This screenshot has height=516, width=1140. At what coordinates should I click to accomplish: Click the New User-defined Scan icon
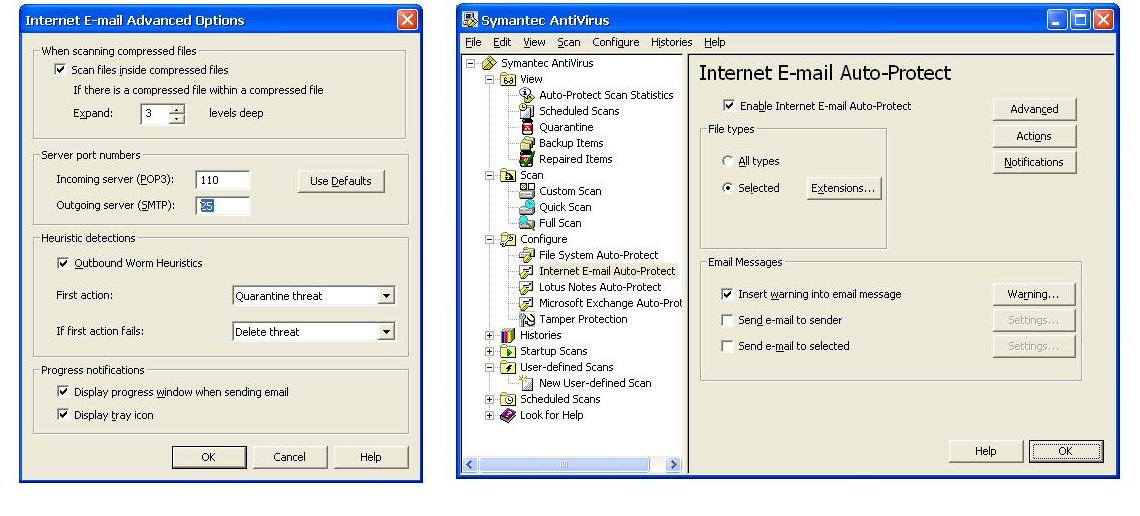point(527,383)
